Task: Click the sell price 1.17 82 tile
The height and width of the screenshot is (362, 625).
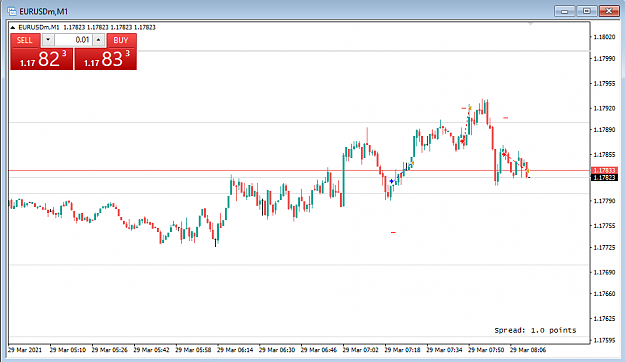Action: tap(42, 59)
